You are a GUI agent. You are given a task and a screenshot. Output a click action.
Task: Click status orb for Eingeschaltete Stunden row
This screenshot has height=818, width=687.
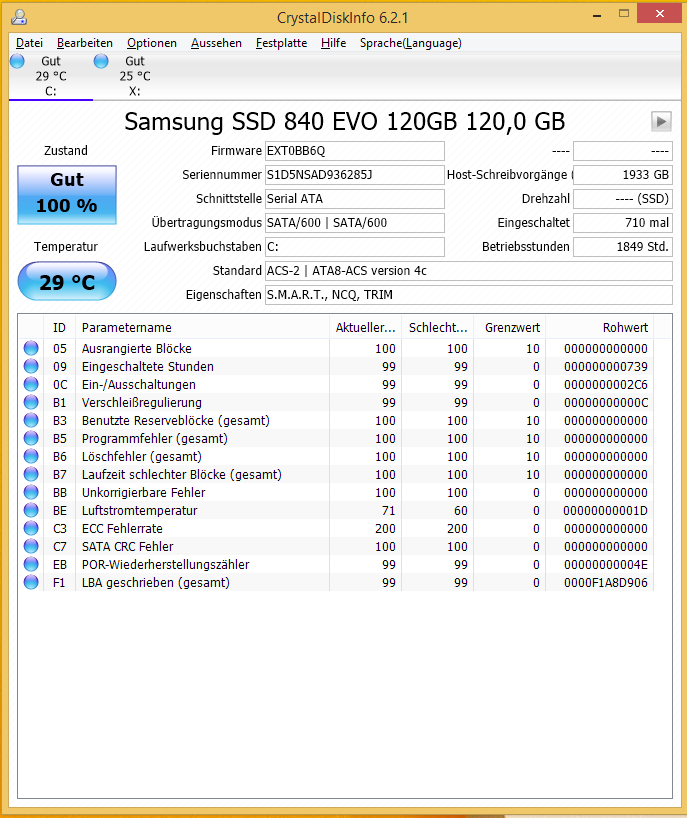[31, 366]
